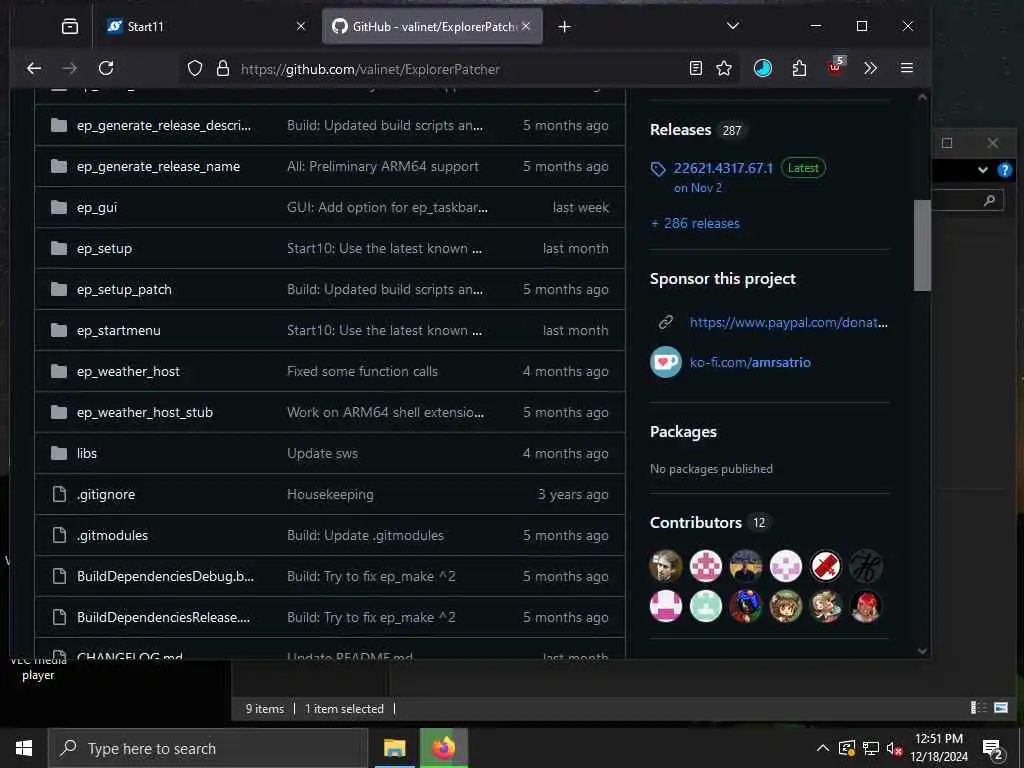Screen dimensions: 1024x768
Task: Open the taskbar clock showing 12:51 PM
Action: [x=938, y=748]
